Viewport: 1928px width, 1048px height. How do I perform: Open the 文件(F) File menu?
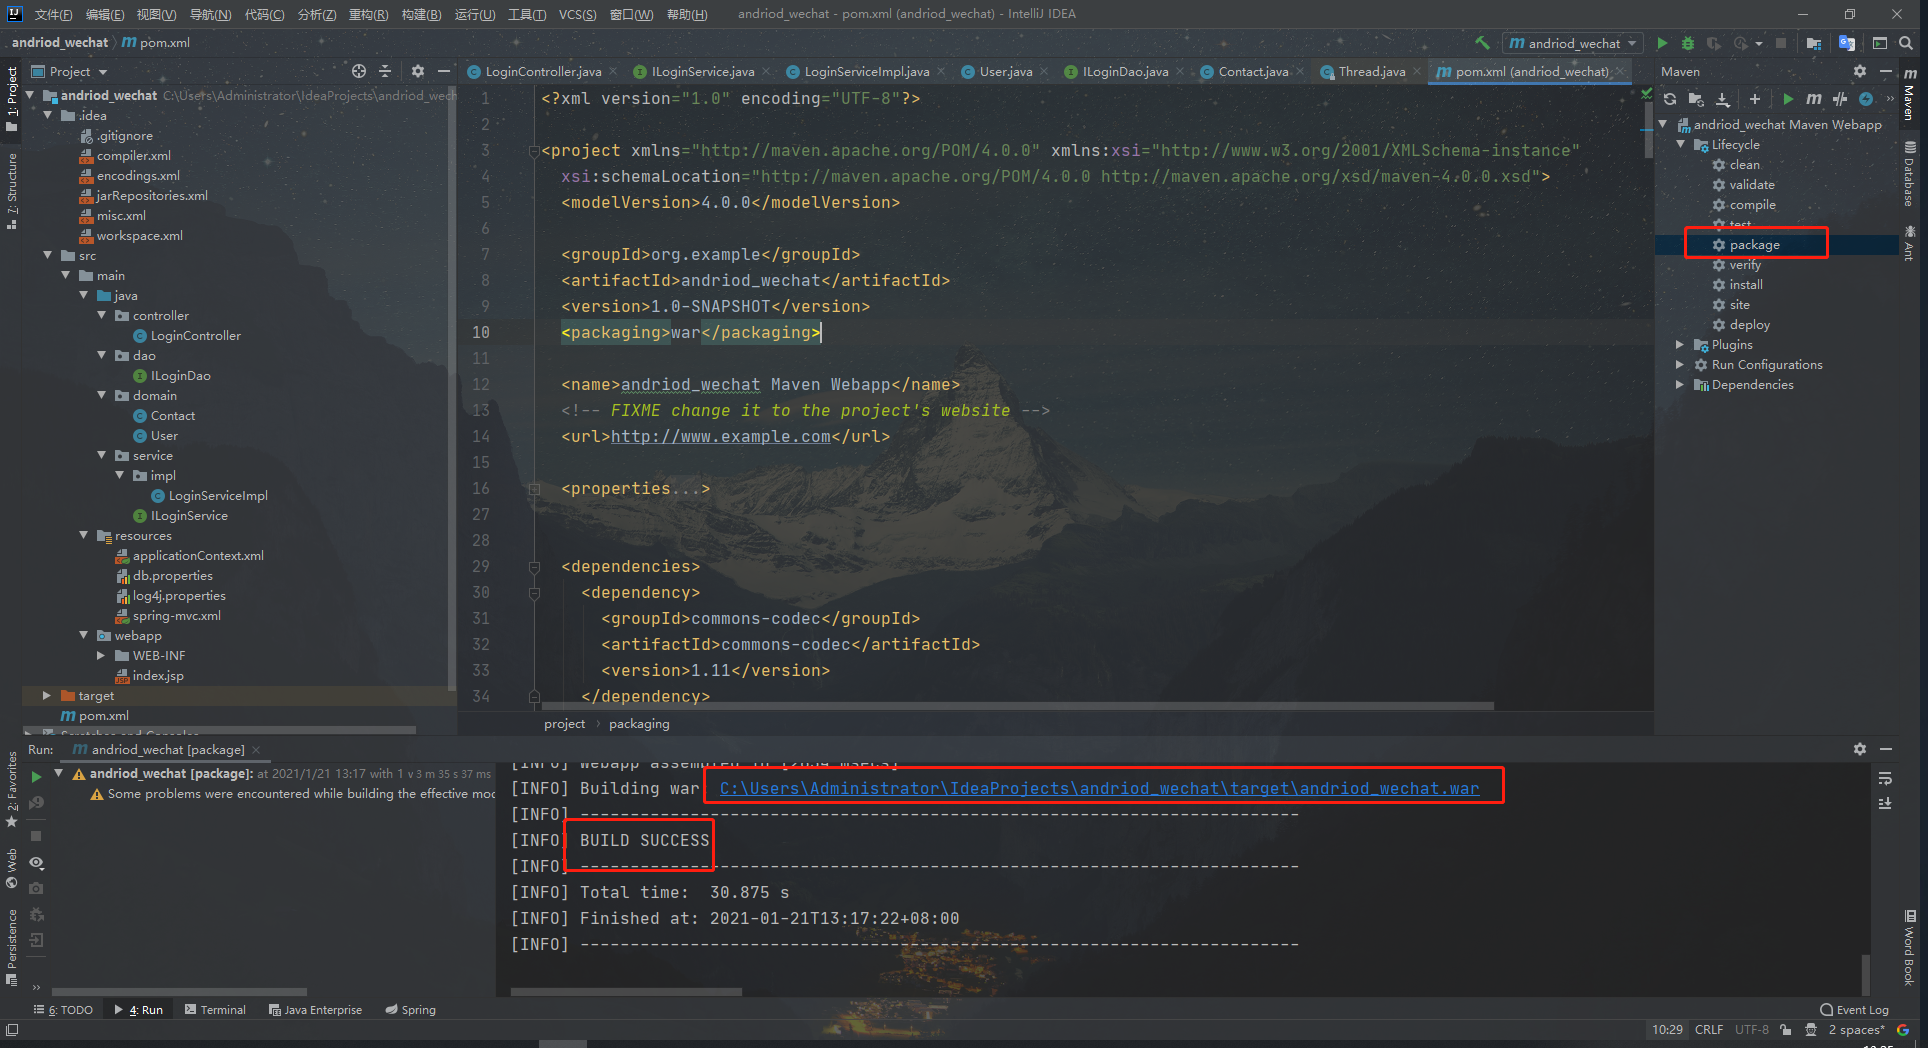tap(53, 14)
